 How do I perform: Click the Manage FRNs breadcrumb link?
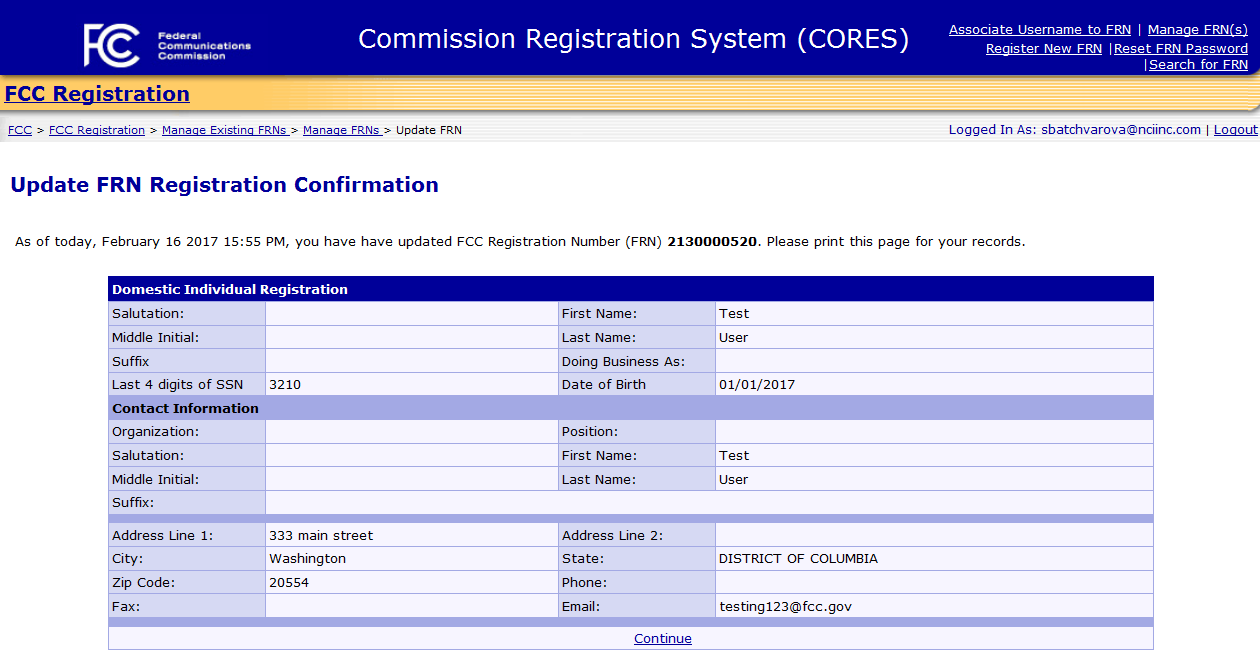click(340, 130)
